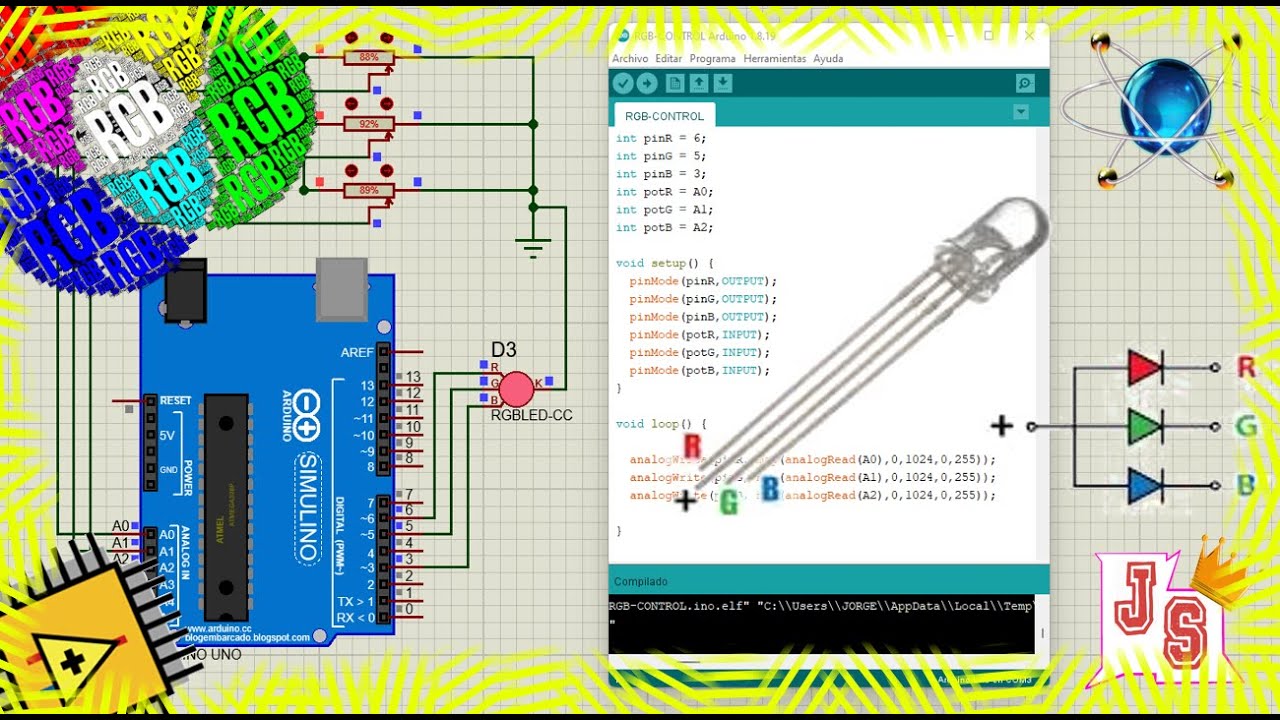Click the 88% potentiometer body

pos(369,57)
